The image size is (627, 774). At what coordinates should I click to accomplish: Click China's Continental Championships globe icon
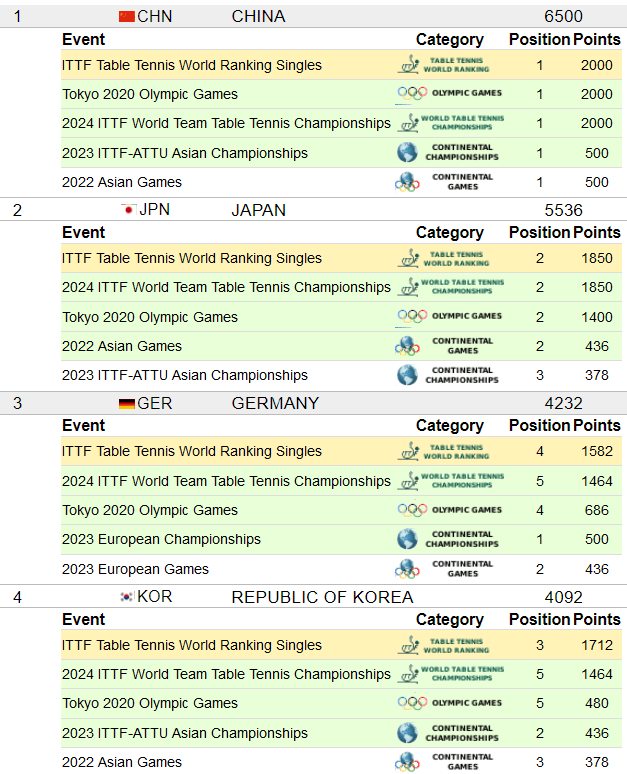click(407, 152)
